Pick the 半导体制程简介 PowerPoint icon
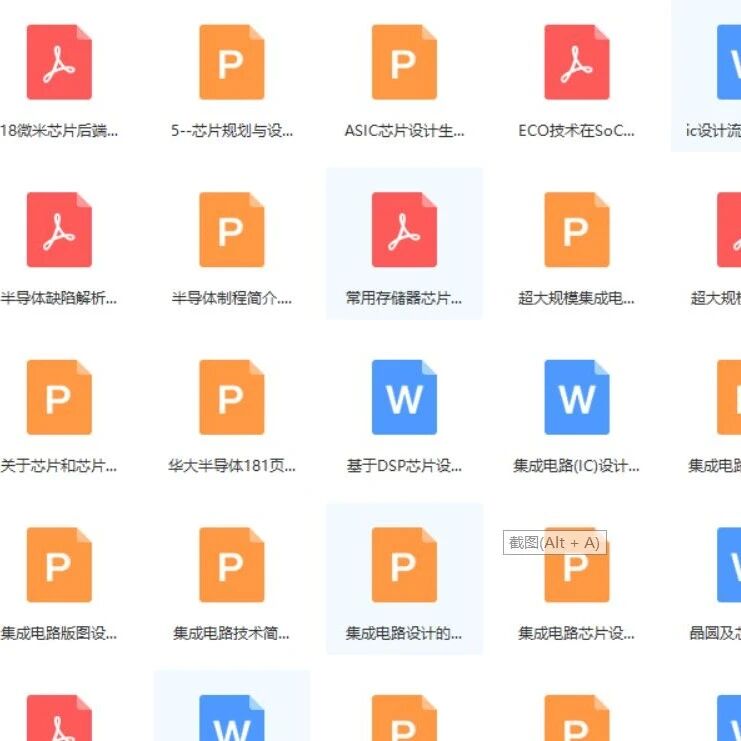 click(x=232, y=230)
